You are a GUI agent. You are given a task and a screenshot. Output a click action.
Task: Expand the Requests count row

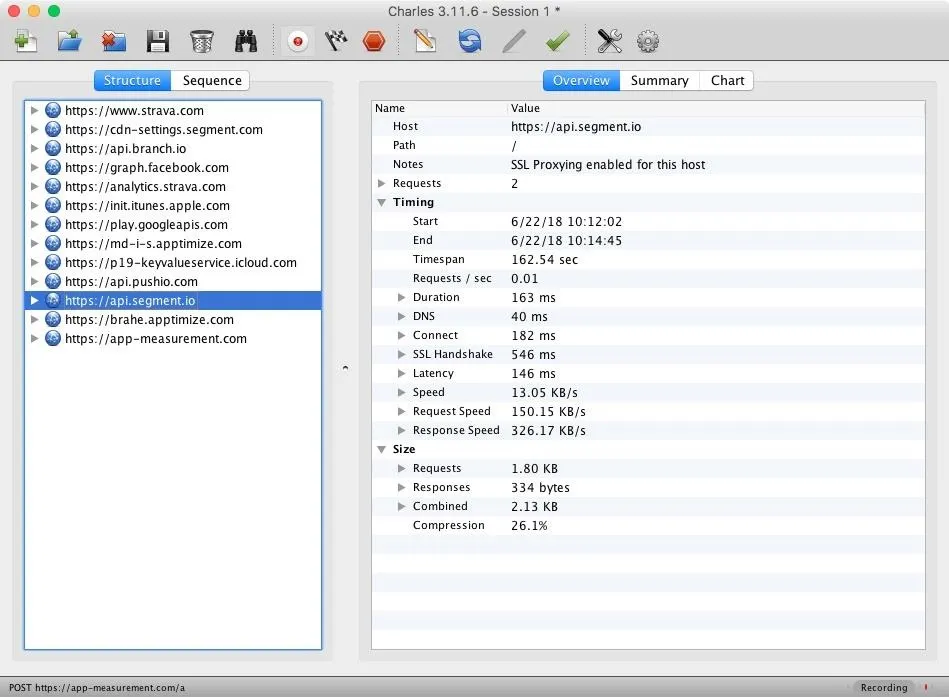(x=381, y=183)
